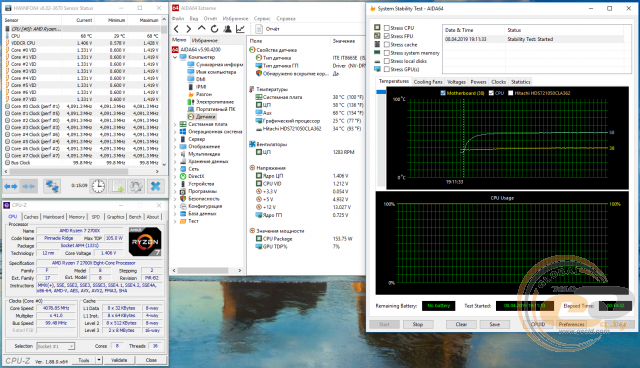This screenshot has height=368, width=640.
Task: Open CPU-Z Tools dropdown arrow
Action: point(99,360)
